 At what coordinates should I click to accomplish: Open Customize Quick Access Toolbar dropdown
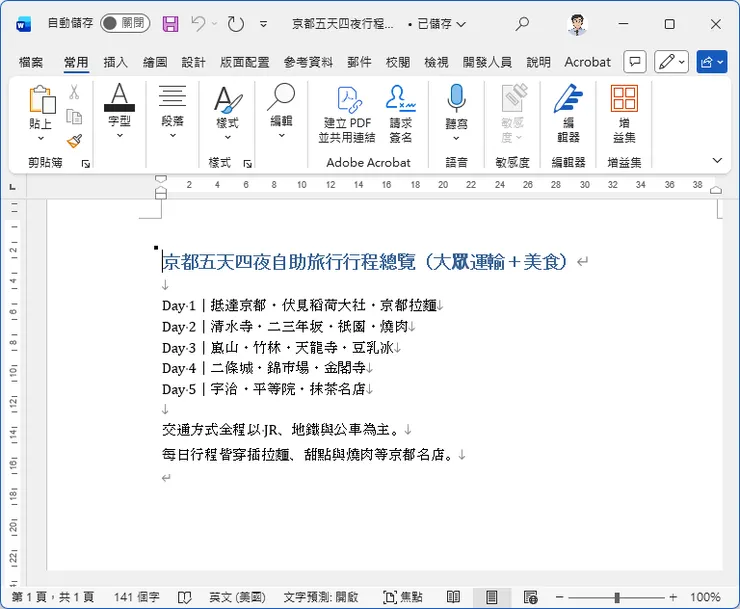(x=263, y=24)
